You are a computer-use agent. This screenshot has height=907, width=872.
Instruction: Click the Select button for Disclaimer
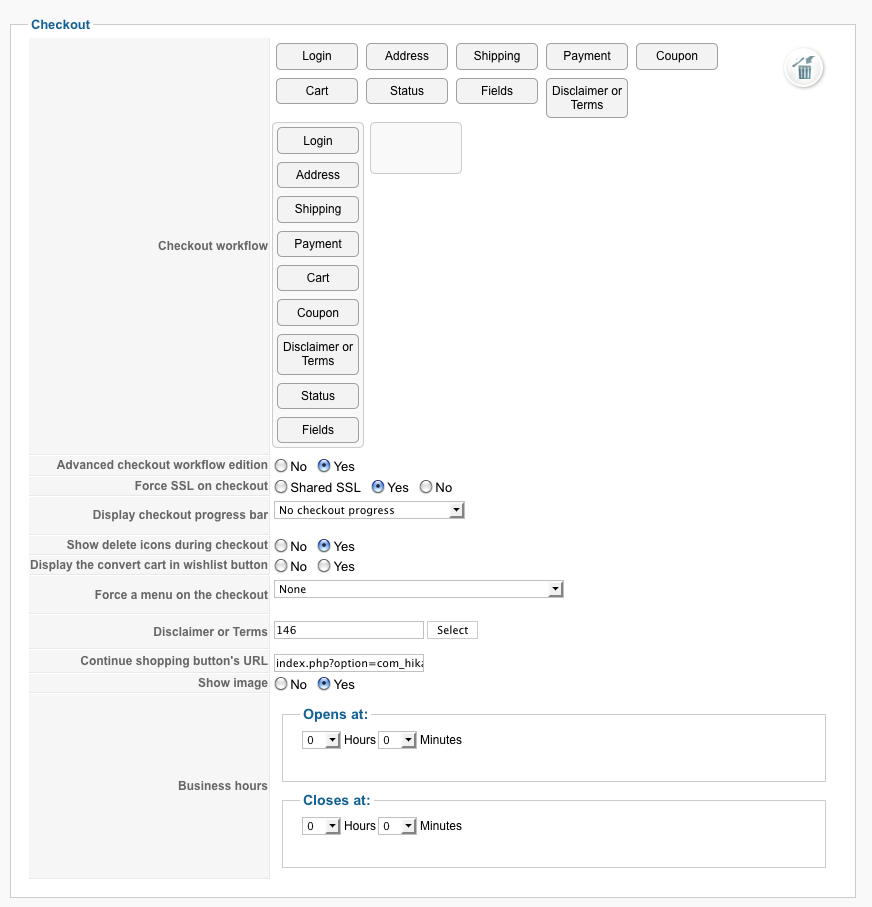[452, 630]
